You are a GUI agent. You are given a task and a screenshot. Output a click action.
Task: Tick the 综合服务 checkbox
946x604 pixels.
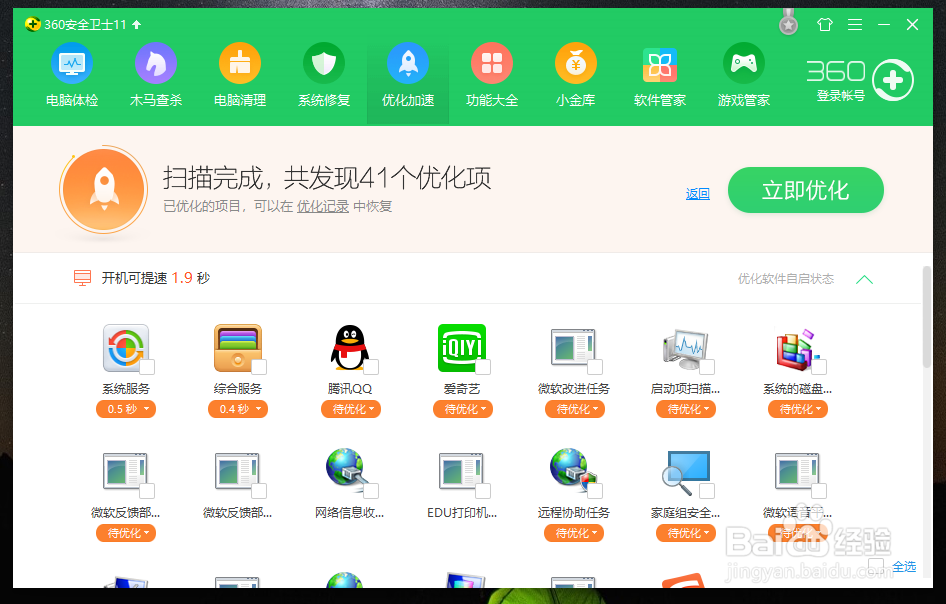pos(259,367)
